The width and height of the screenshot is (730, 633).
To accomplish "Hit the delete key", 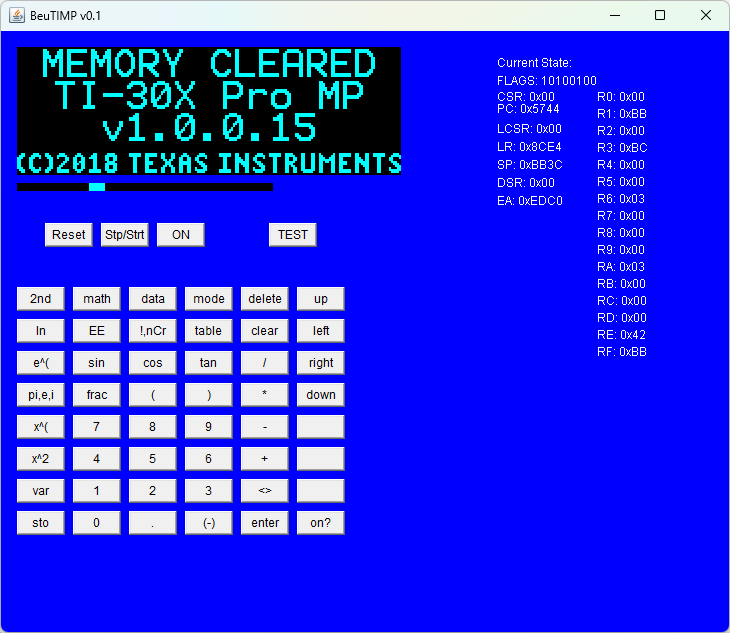I will [265, 299].
